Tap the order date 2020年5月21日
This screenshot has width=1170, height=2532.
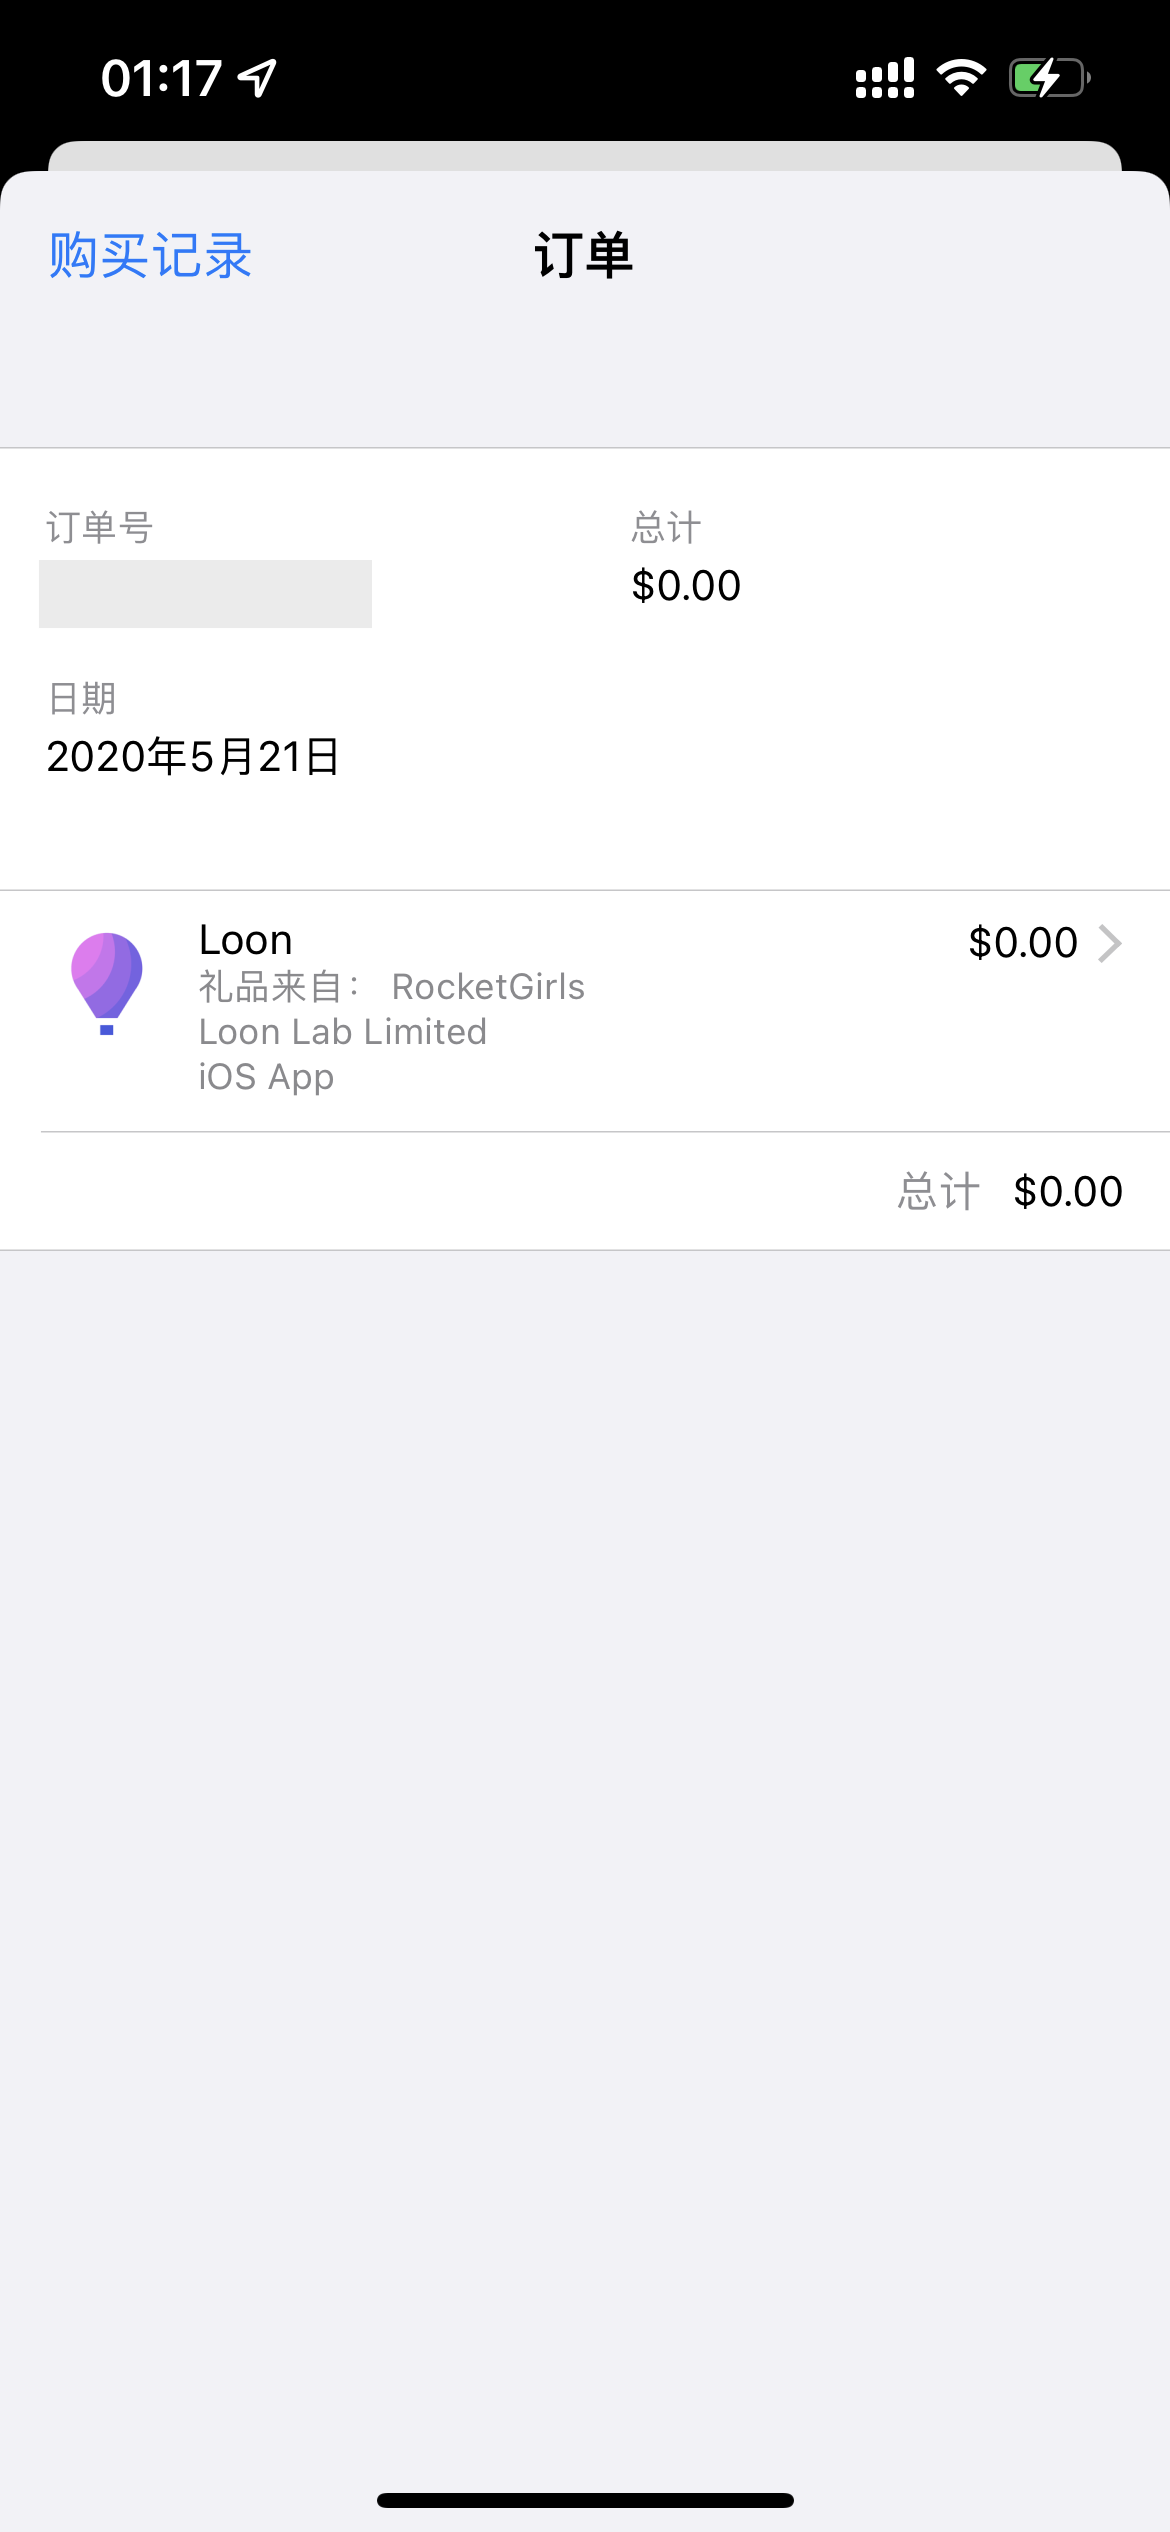pos(193,757)
